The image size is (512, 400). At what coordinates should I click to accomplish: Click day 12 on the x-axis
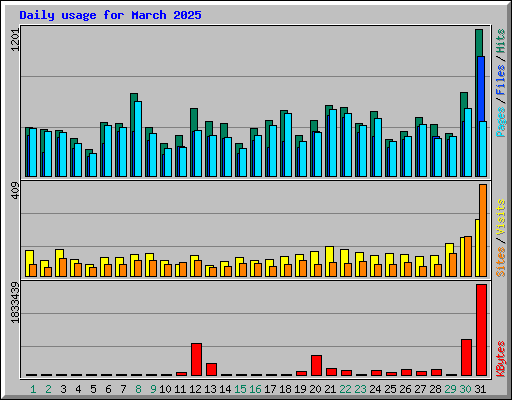pyautogui.click(x=195, y=389)
